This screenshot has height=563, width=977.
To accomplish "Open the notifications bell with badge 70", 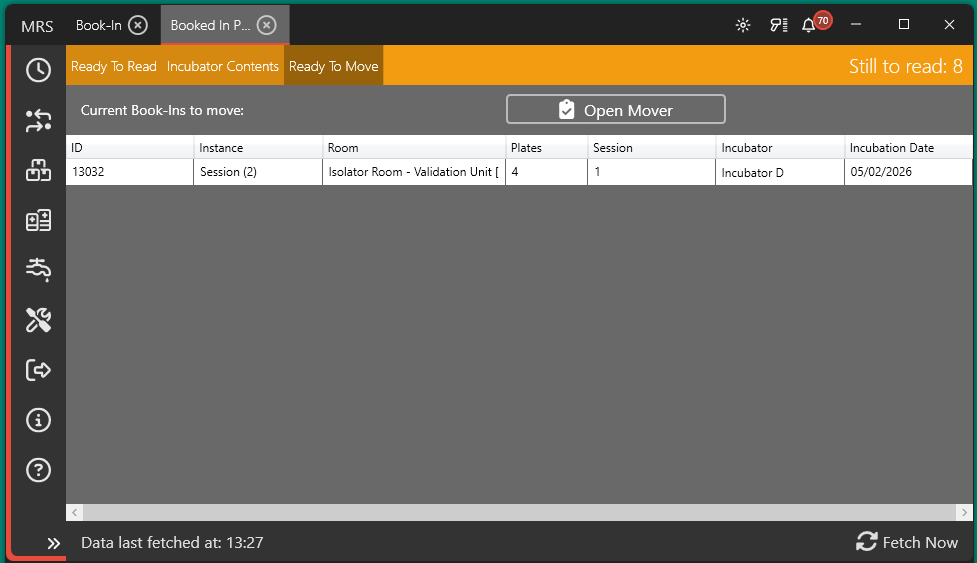I will [809, 25].
